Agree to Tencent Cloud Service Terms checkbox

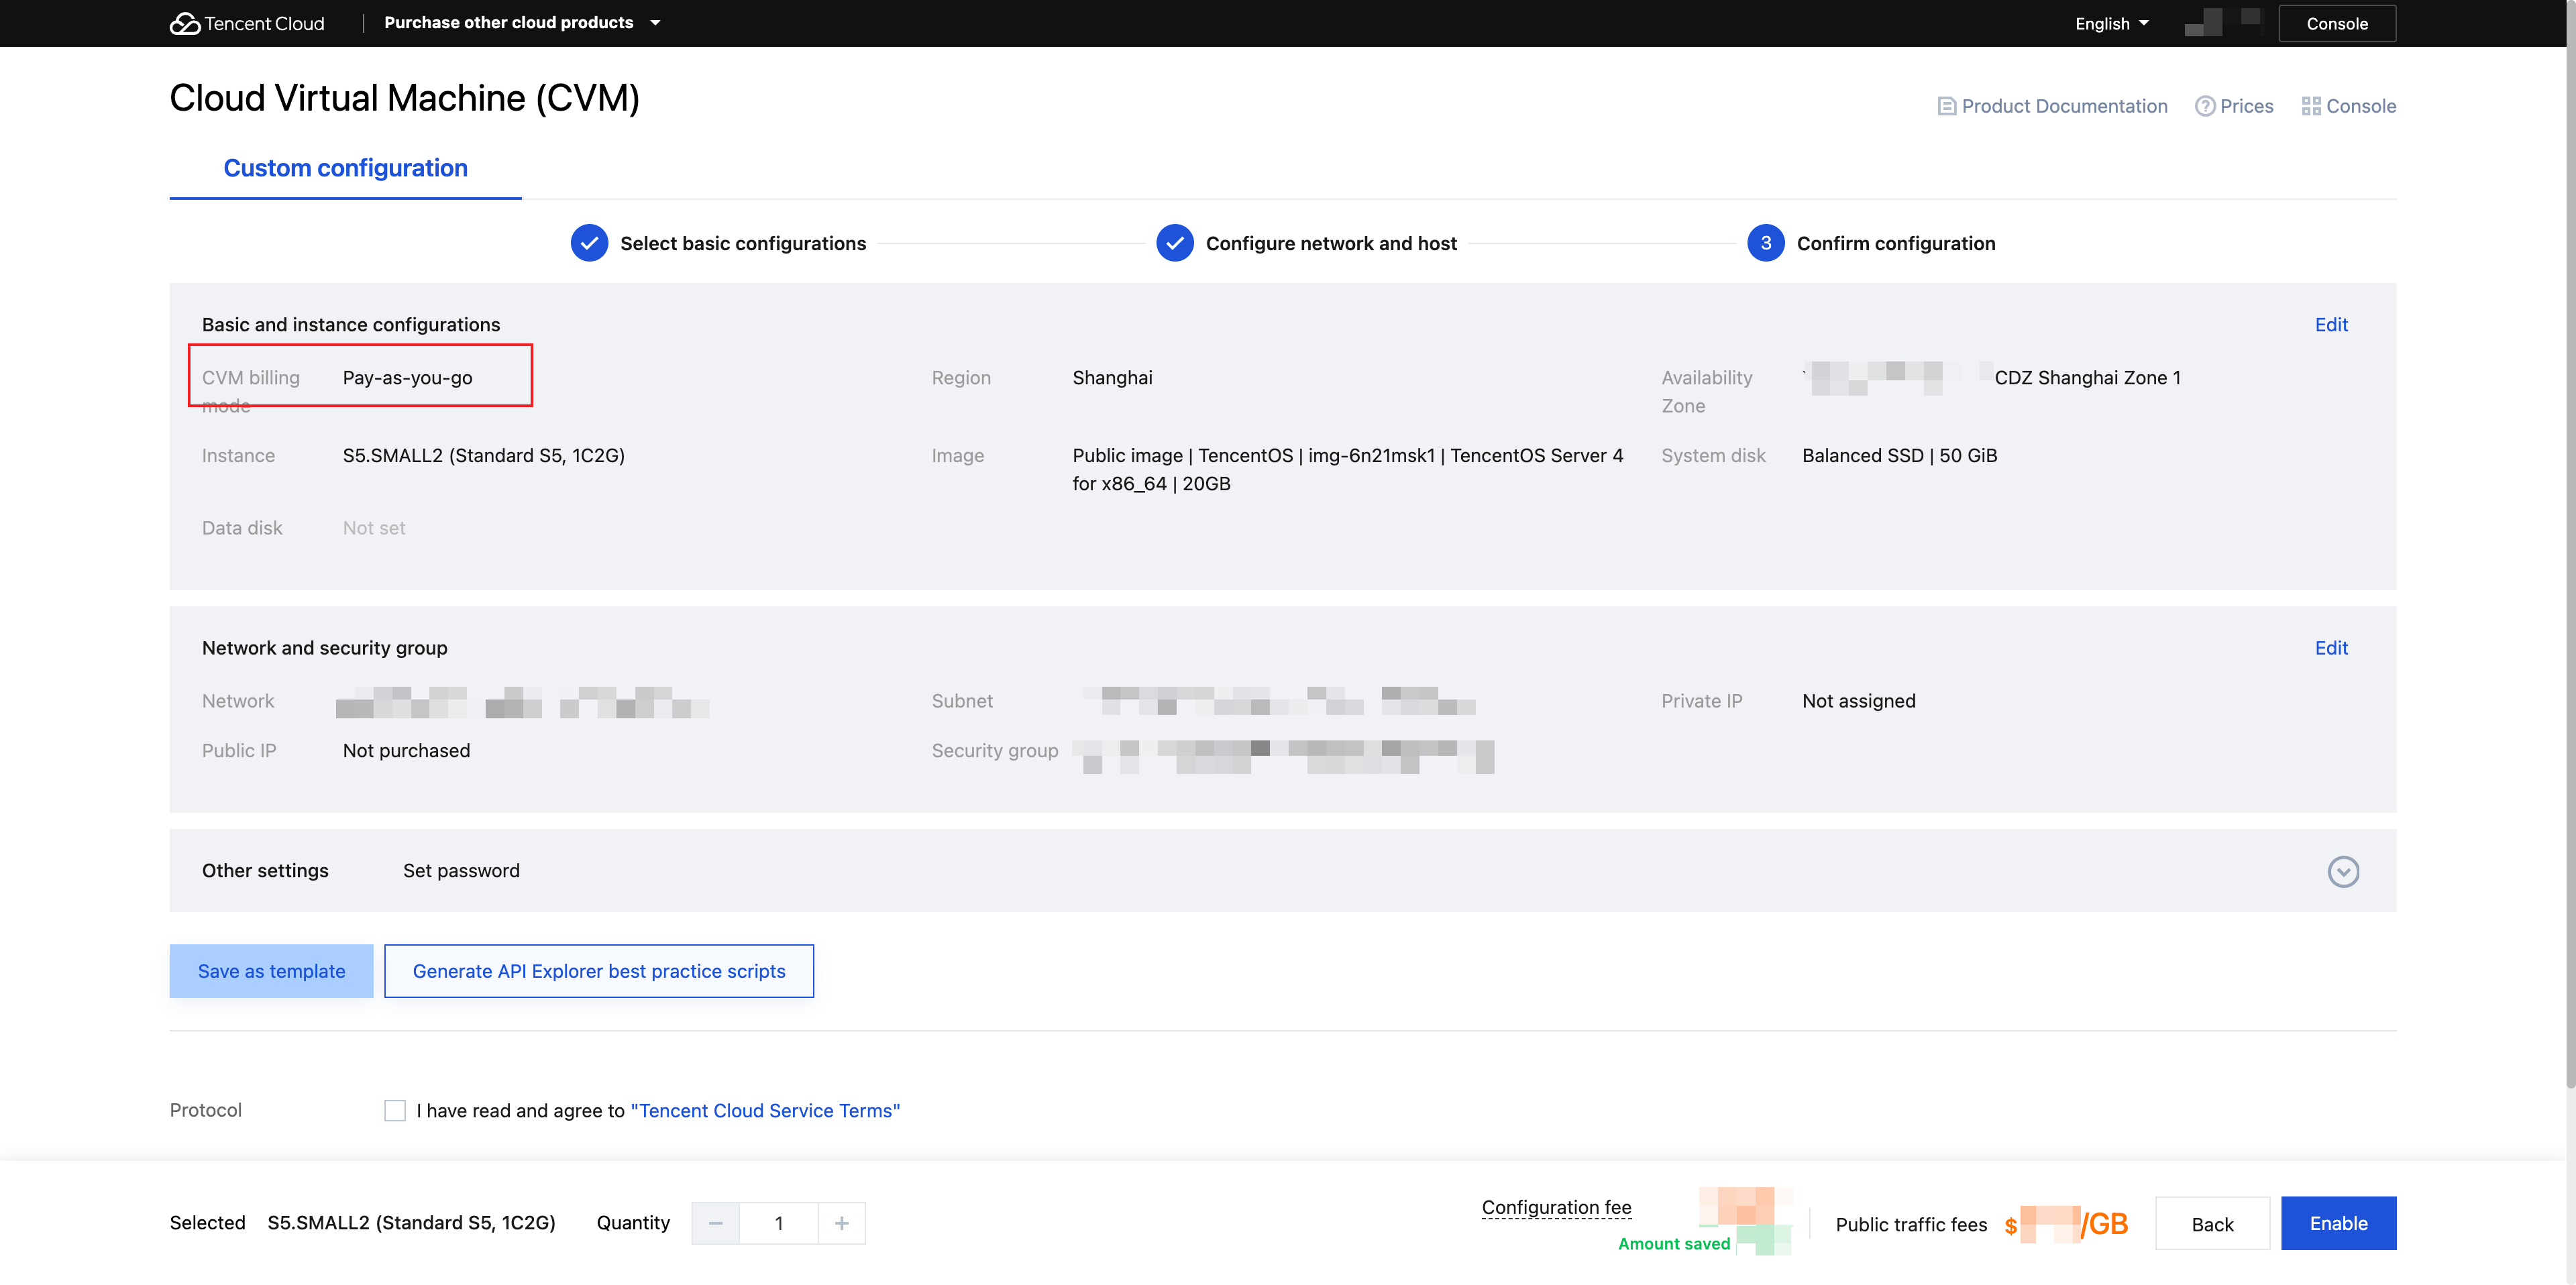(395, 1110)
